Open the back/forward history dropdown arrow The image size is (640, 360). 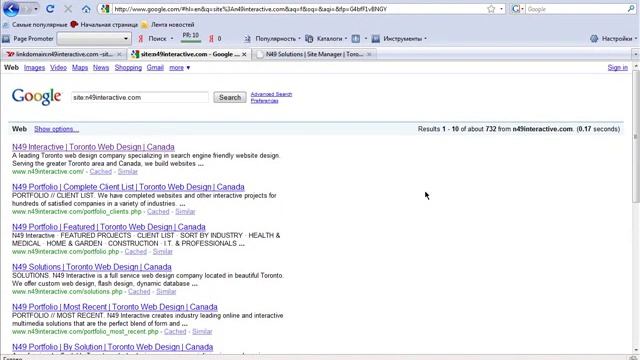click(x=36, y=9)
